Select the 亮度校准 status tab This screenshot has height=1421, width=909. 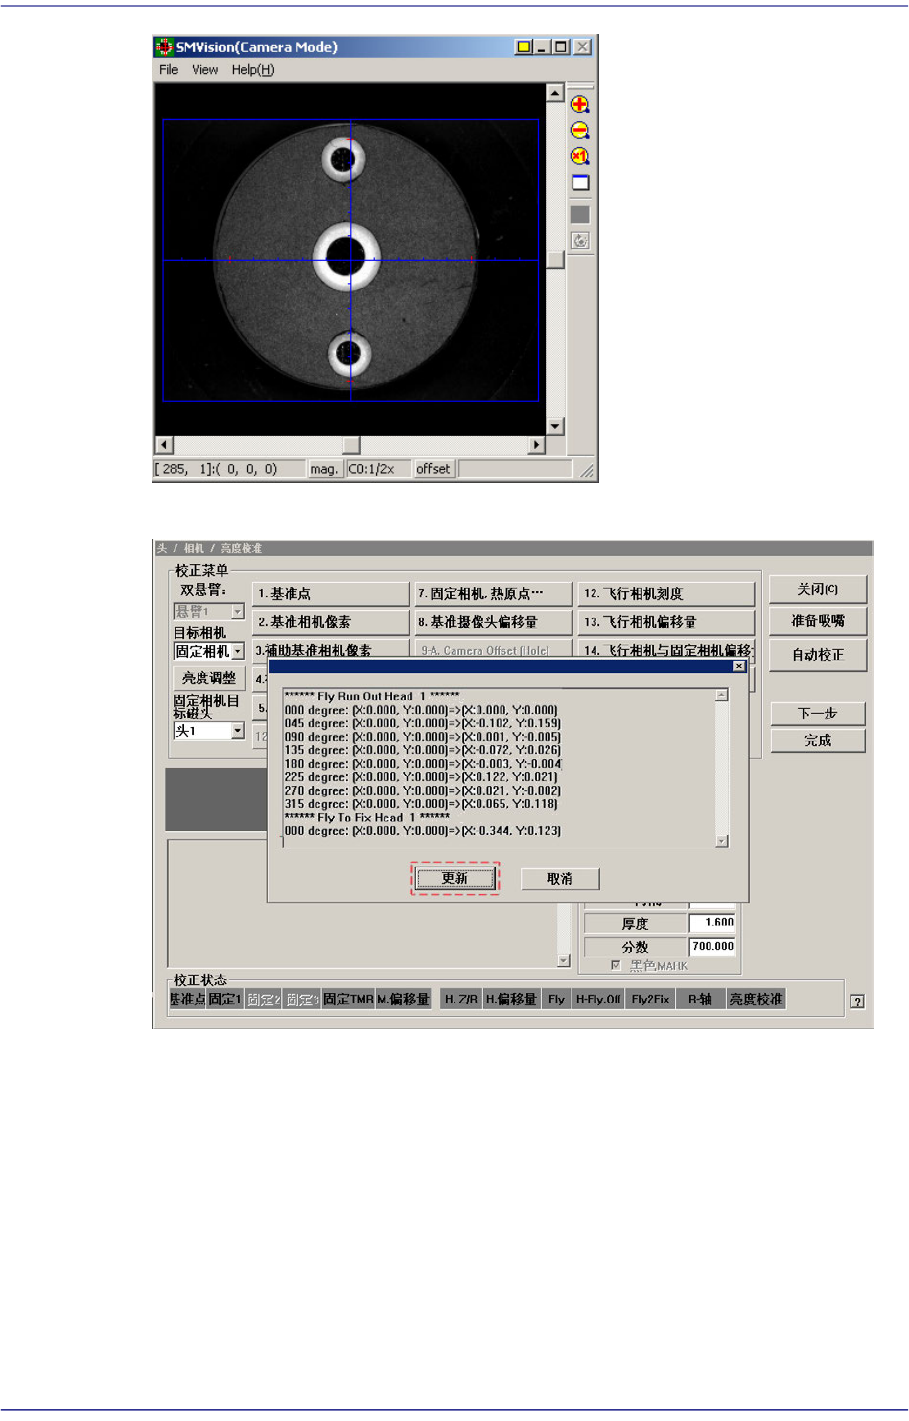pos(756,999)
